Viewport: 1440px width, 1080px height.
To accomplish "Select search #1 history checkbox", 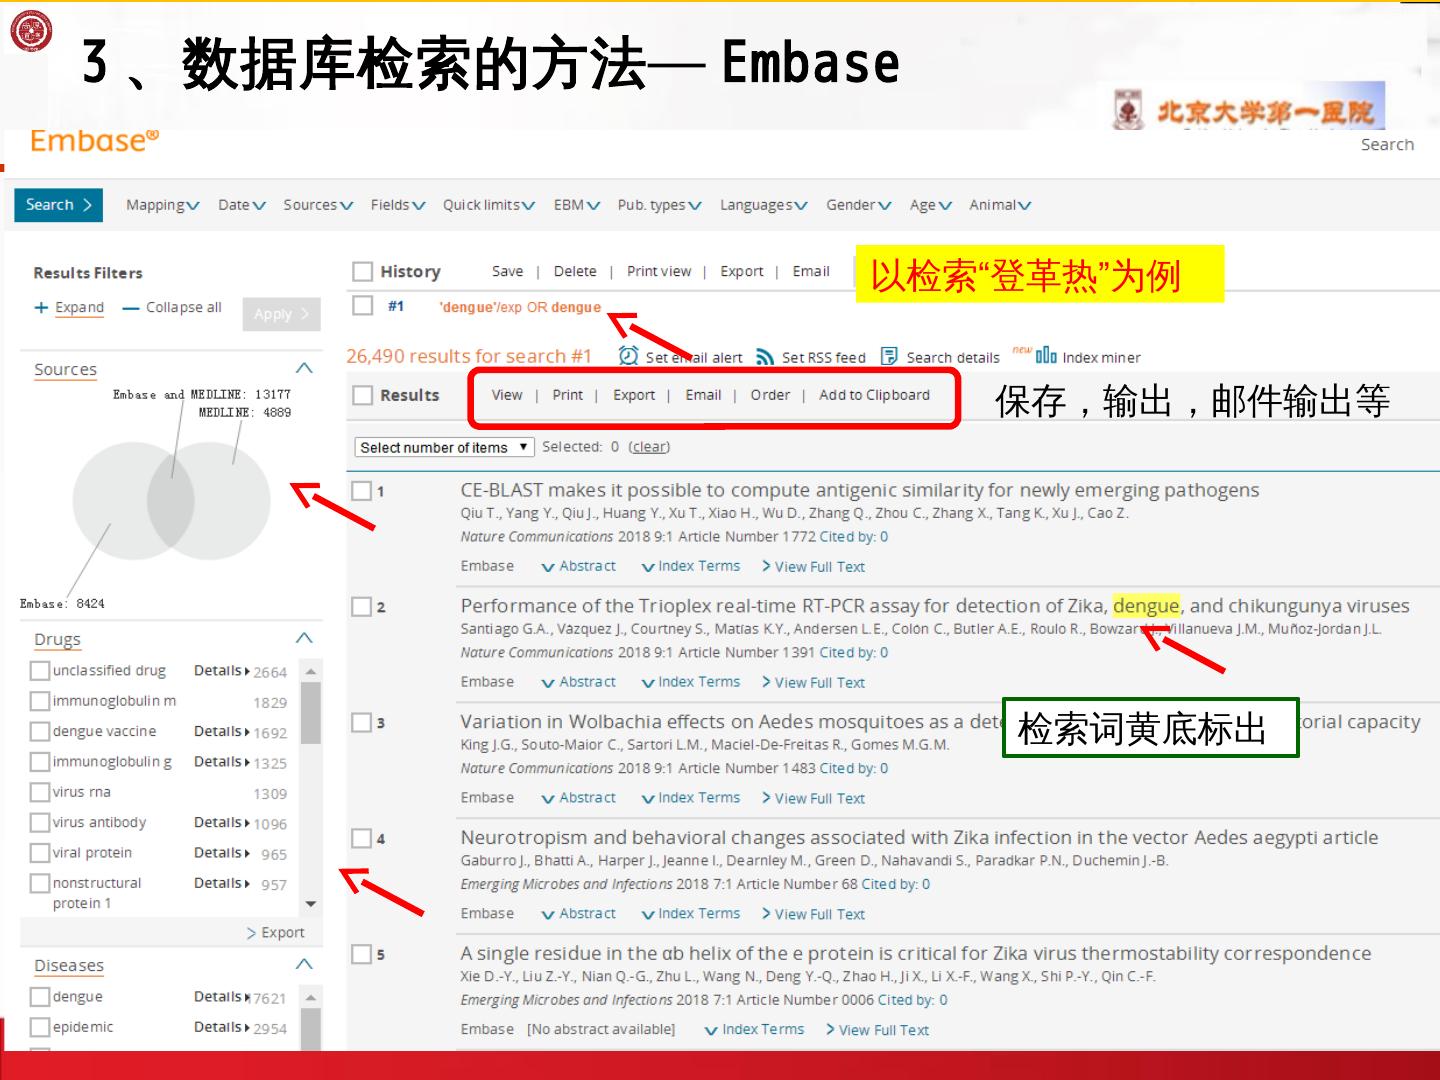I will (362, 306).
